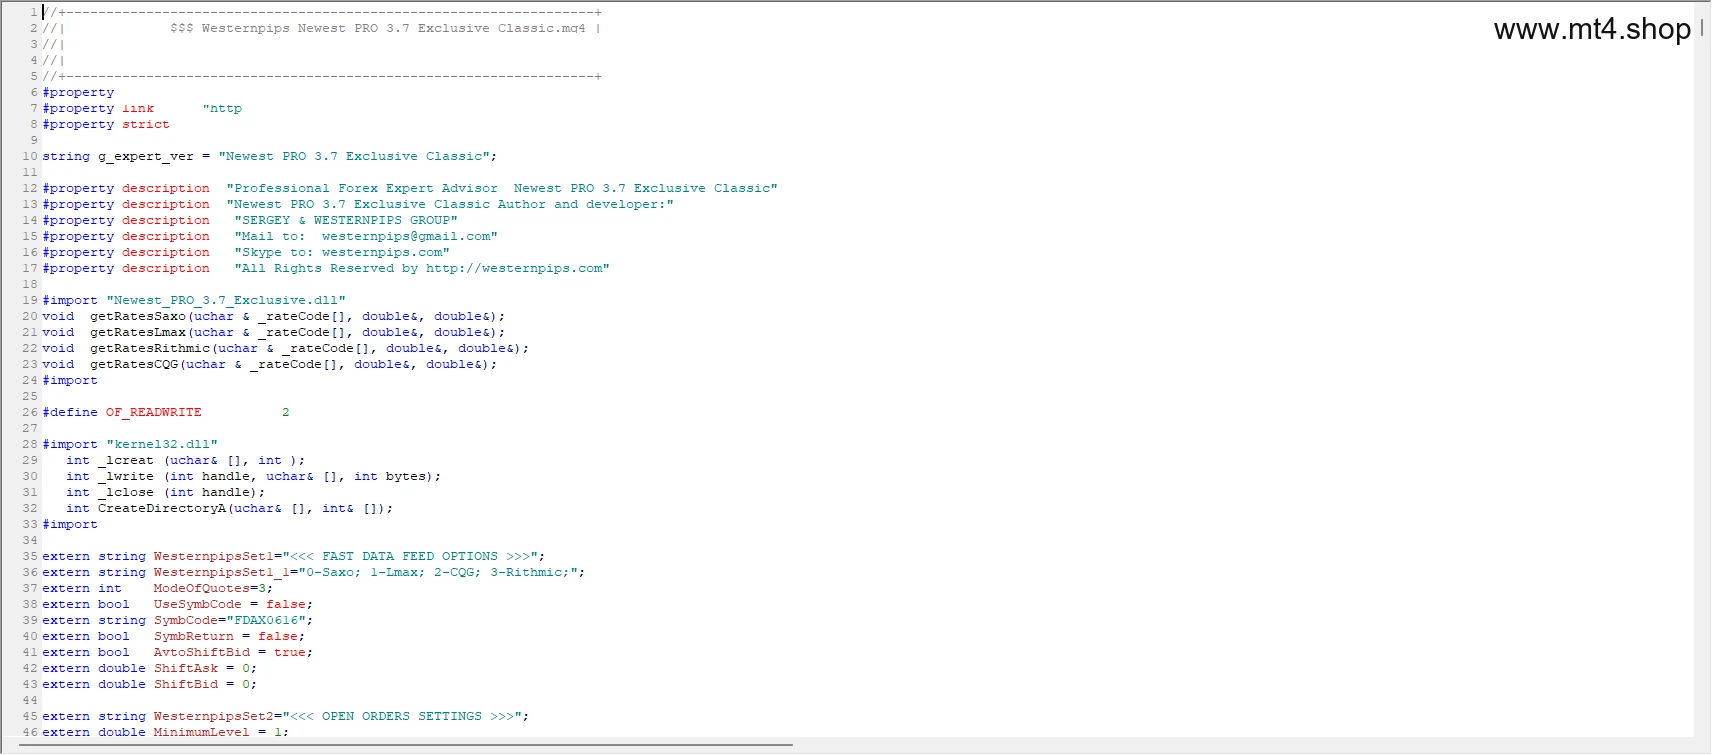This screenshot has width=1712, height=755.
Task: Click line number 9 in the gutter
Action: pos(34,140)
